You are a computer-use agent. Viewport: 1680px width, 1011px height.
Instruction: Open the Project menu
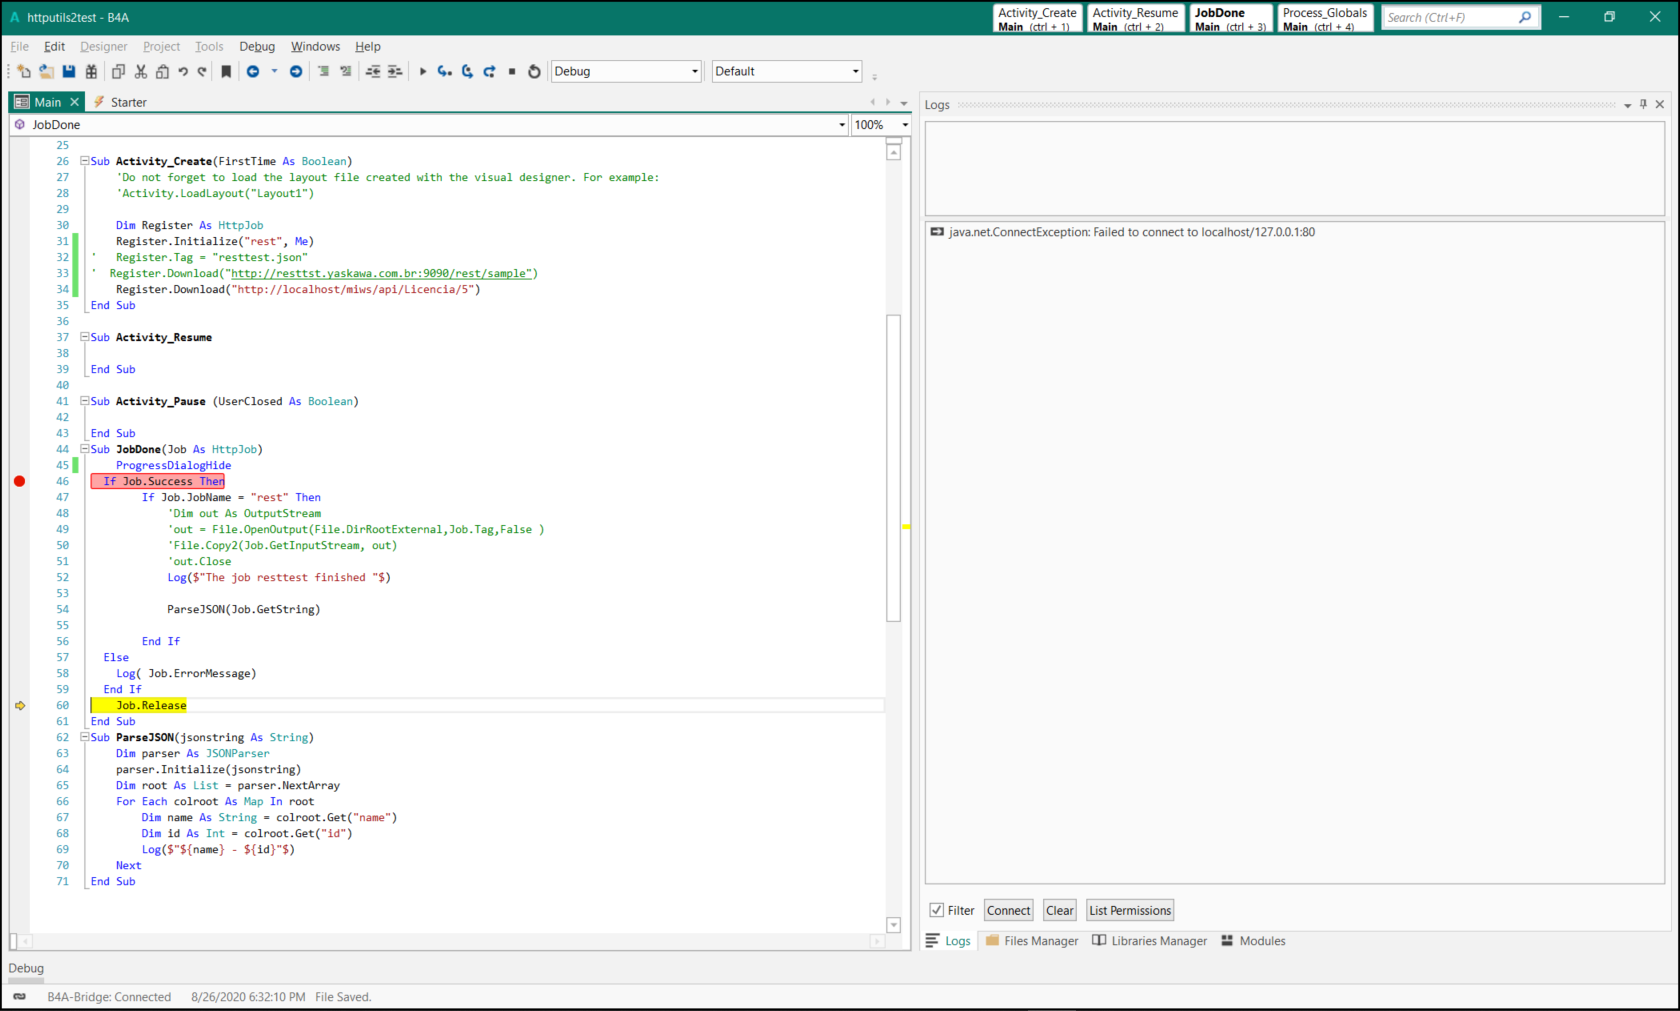[161, 46]
